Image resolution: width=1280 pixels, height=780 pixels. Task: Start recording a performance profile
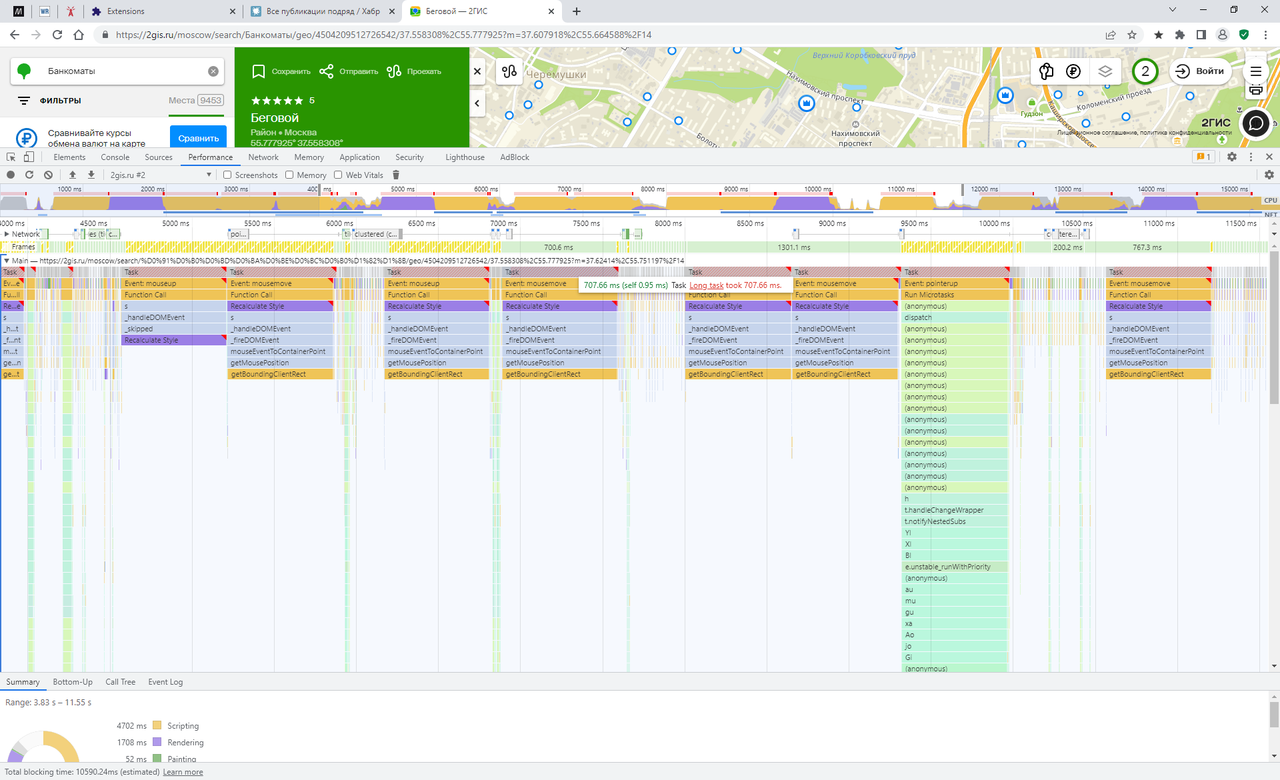click(11, 175)
